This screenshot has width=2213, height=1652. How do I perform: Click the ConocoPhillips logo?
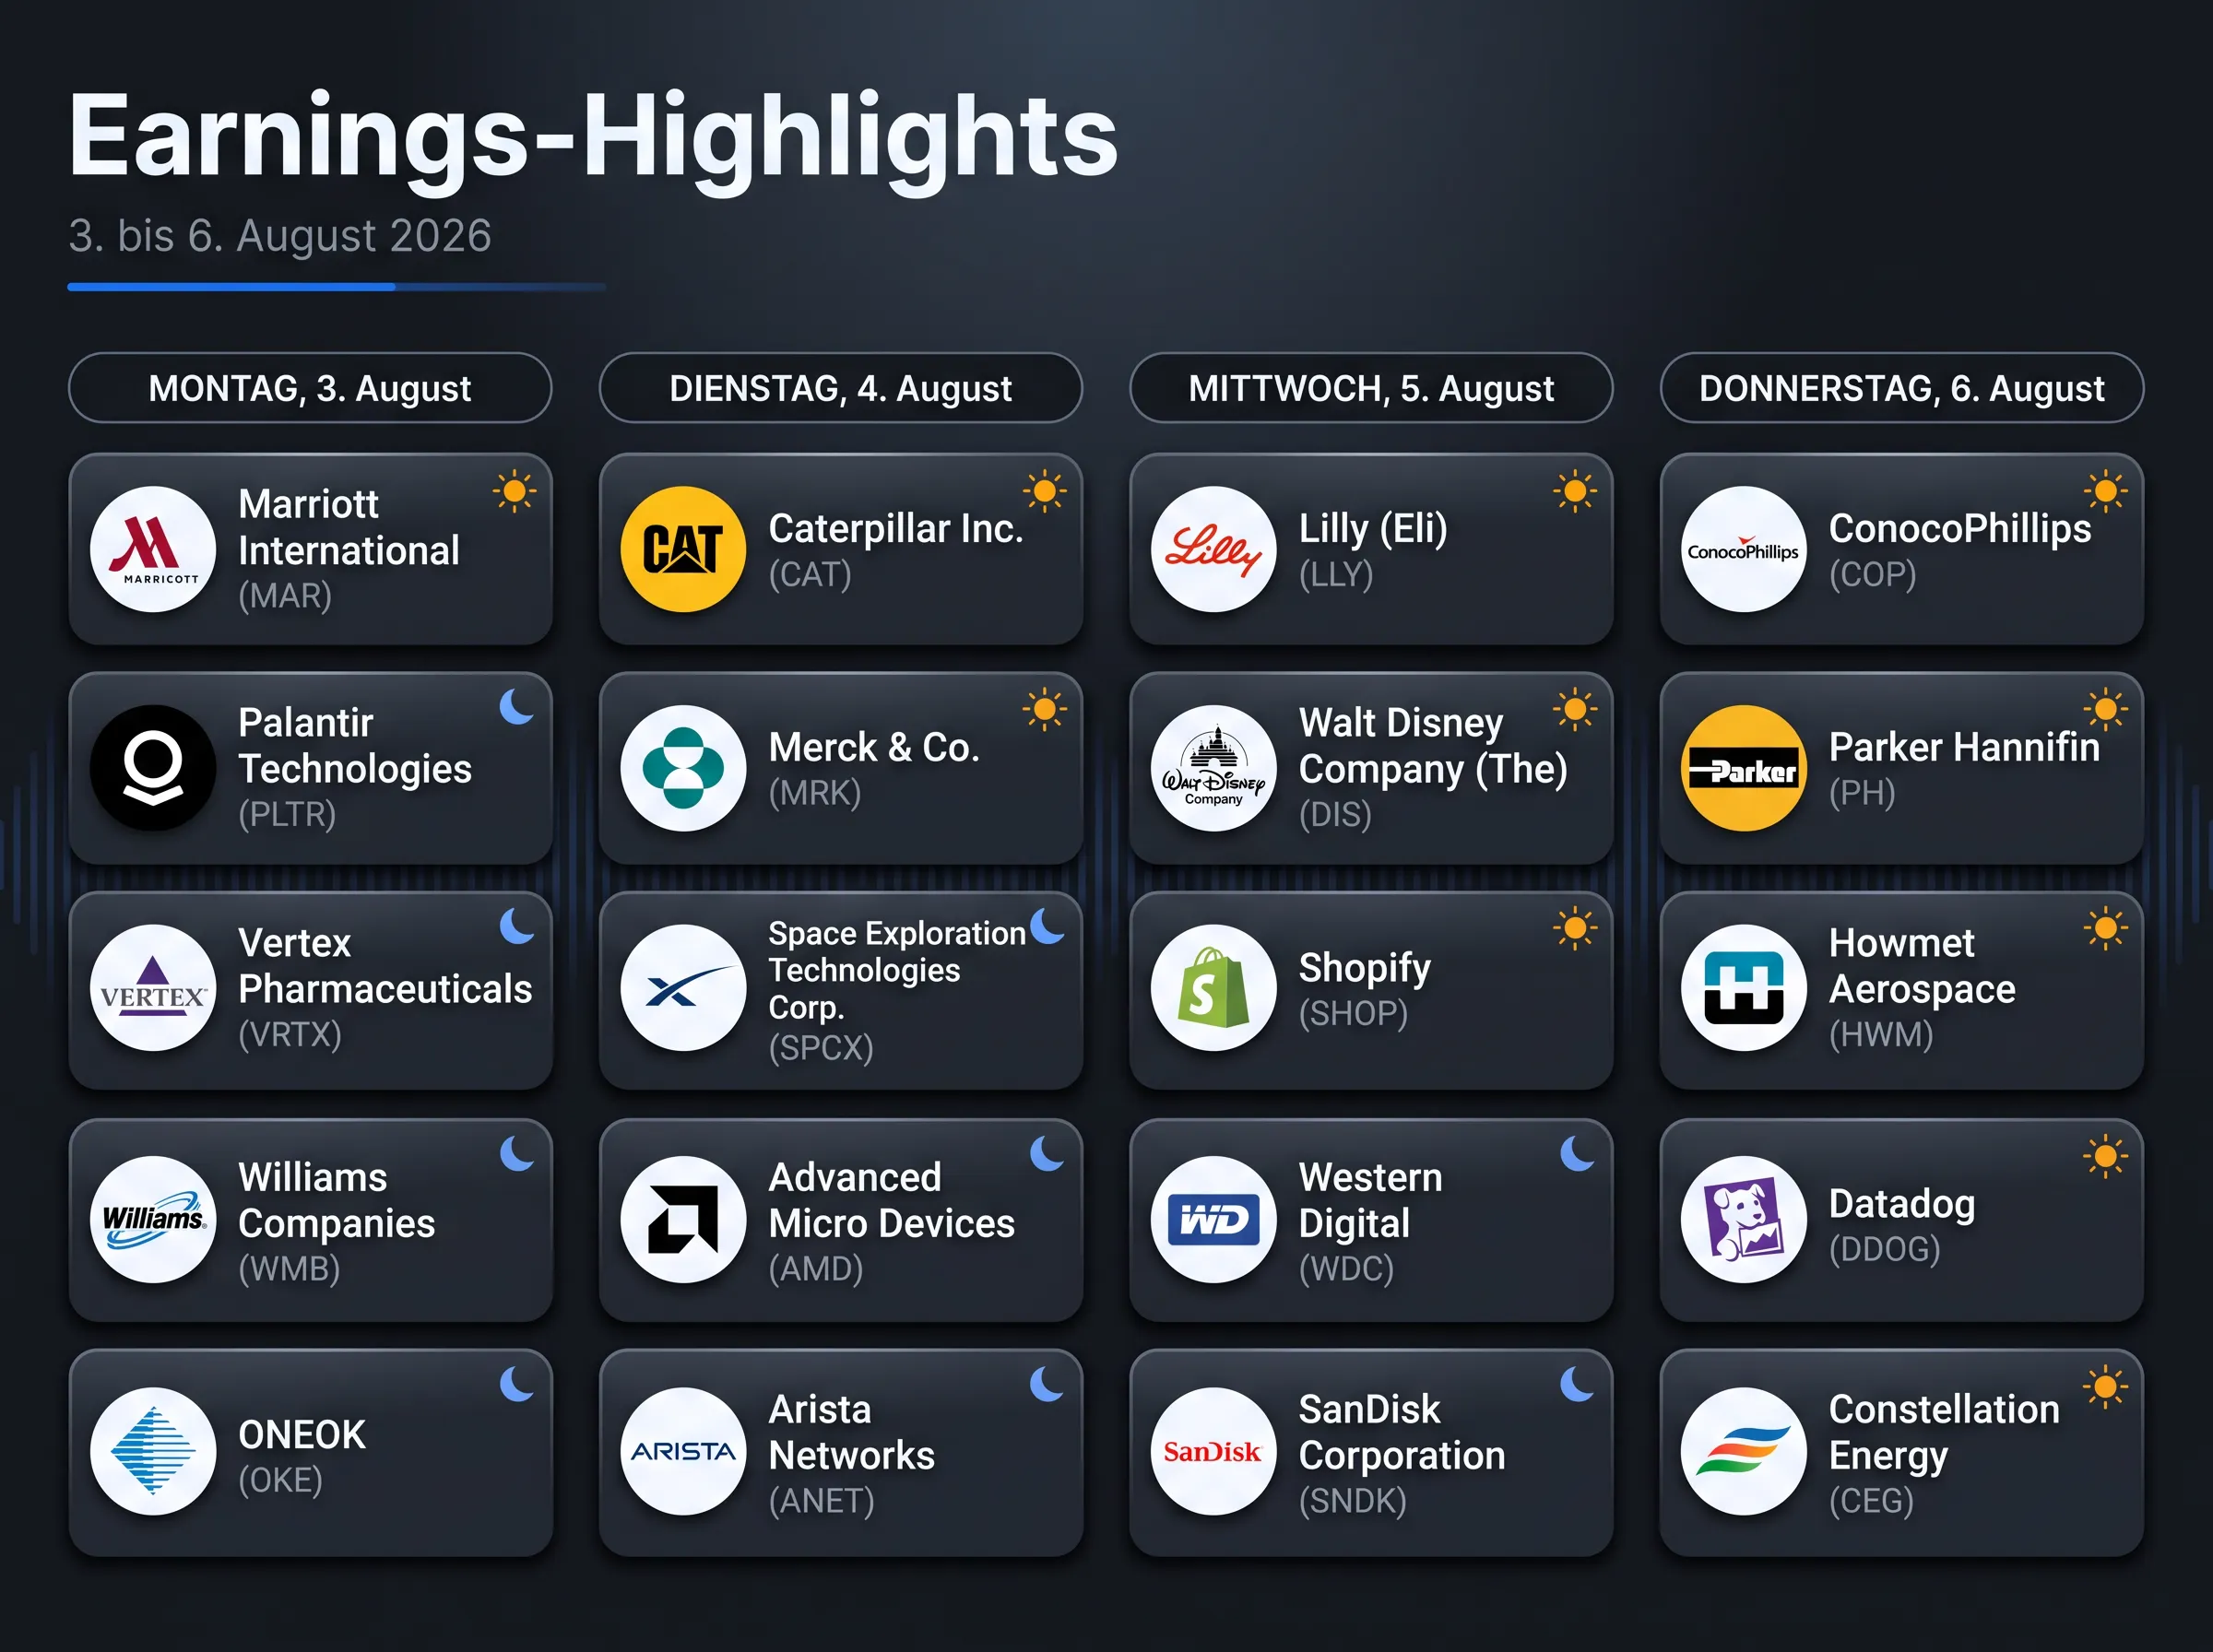[1744, 549]
